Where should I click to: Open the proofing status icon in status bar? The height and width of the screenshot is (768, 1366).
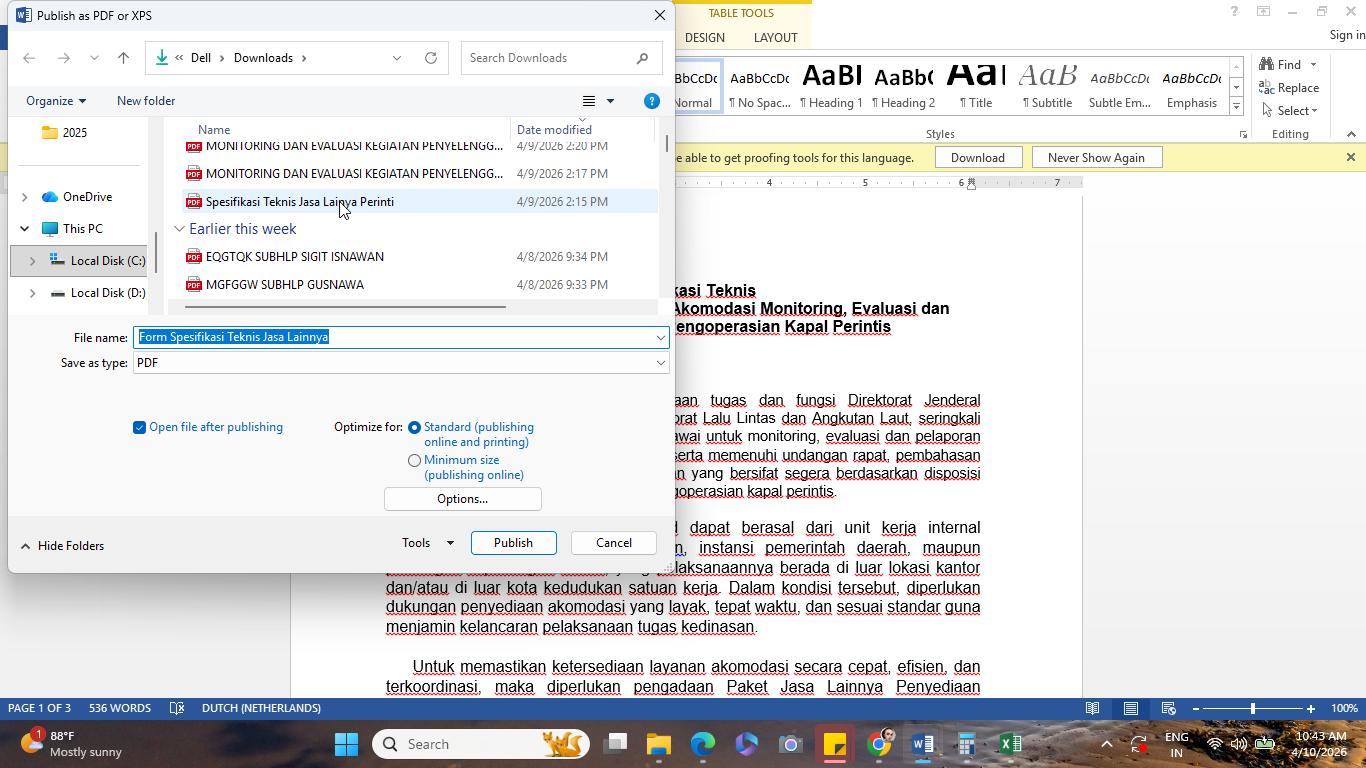click(177, 708)
